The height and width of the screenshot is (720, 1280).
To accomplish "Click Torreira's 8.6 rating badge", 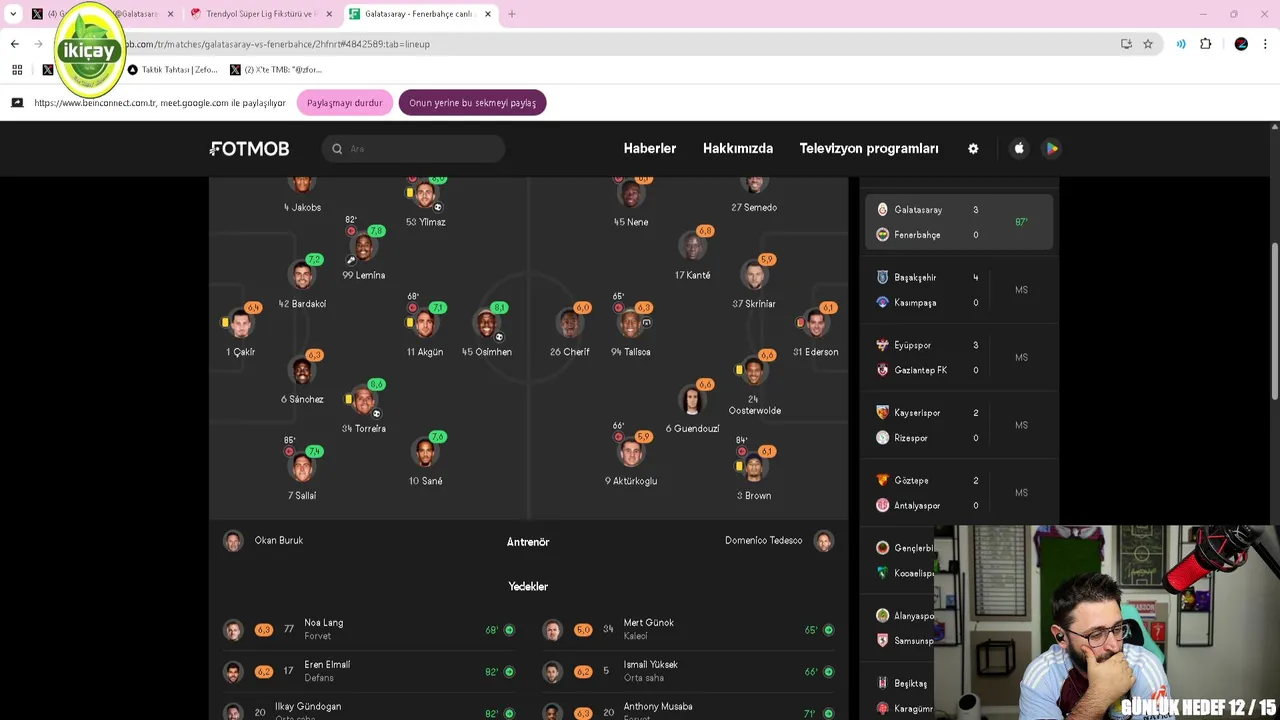I will pyautogui.click(x=376, y=384).
